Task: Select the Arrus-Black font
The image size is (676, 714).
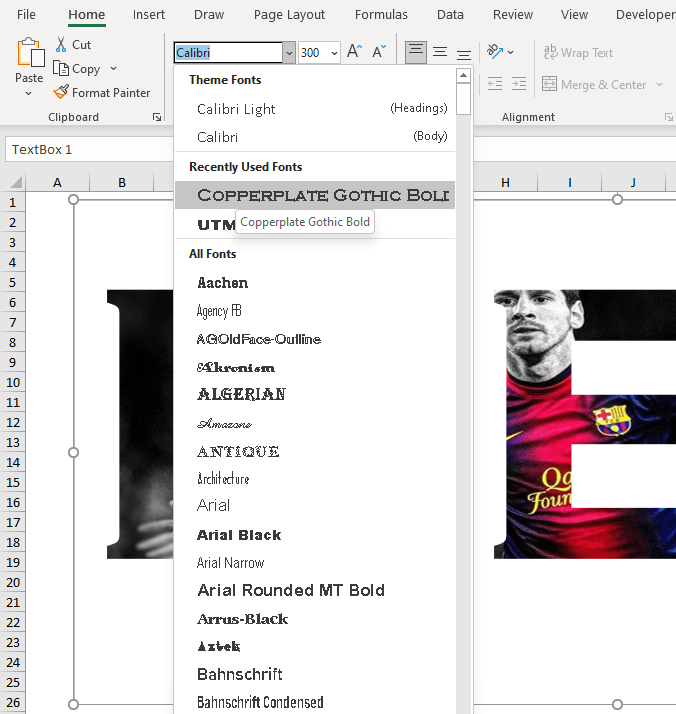Action: coord(315,619)
